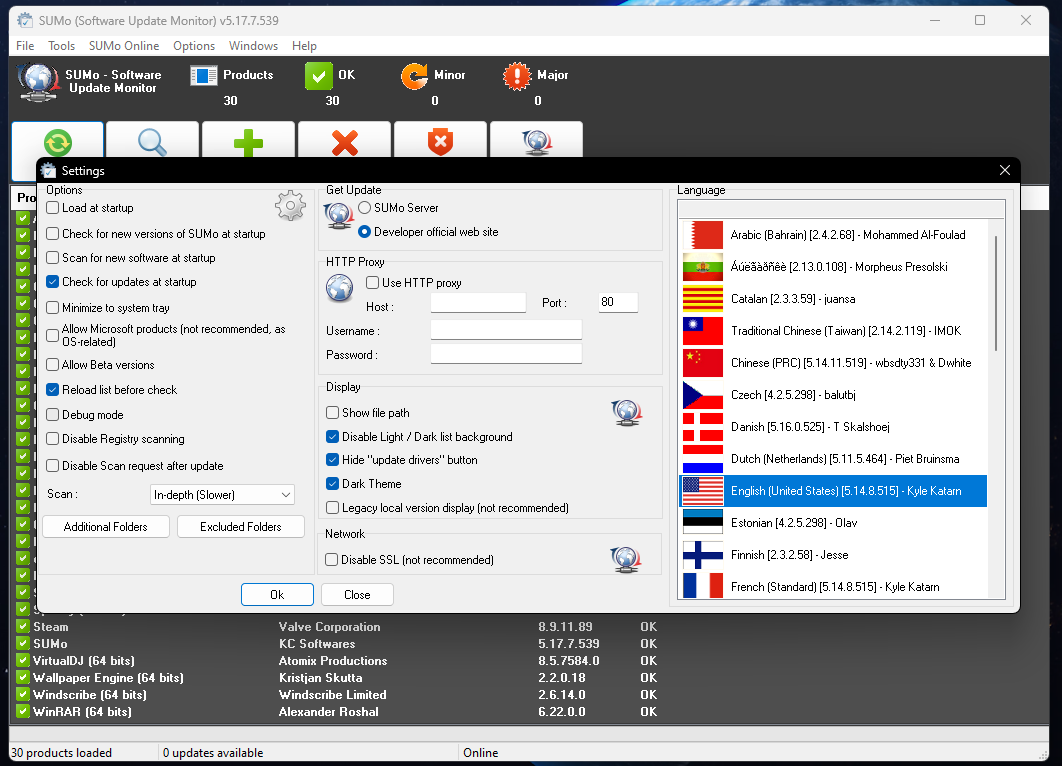Toggle the Dark Theme checkbox
The width and height of the screenshot is (1062, 766).
[333, 484]
